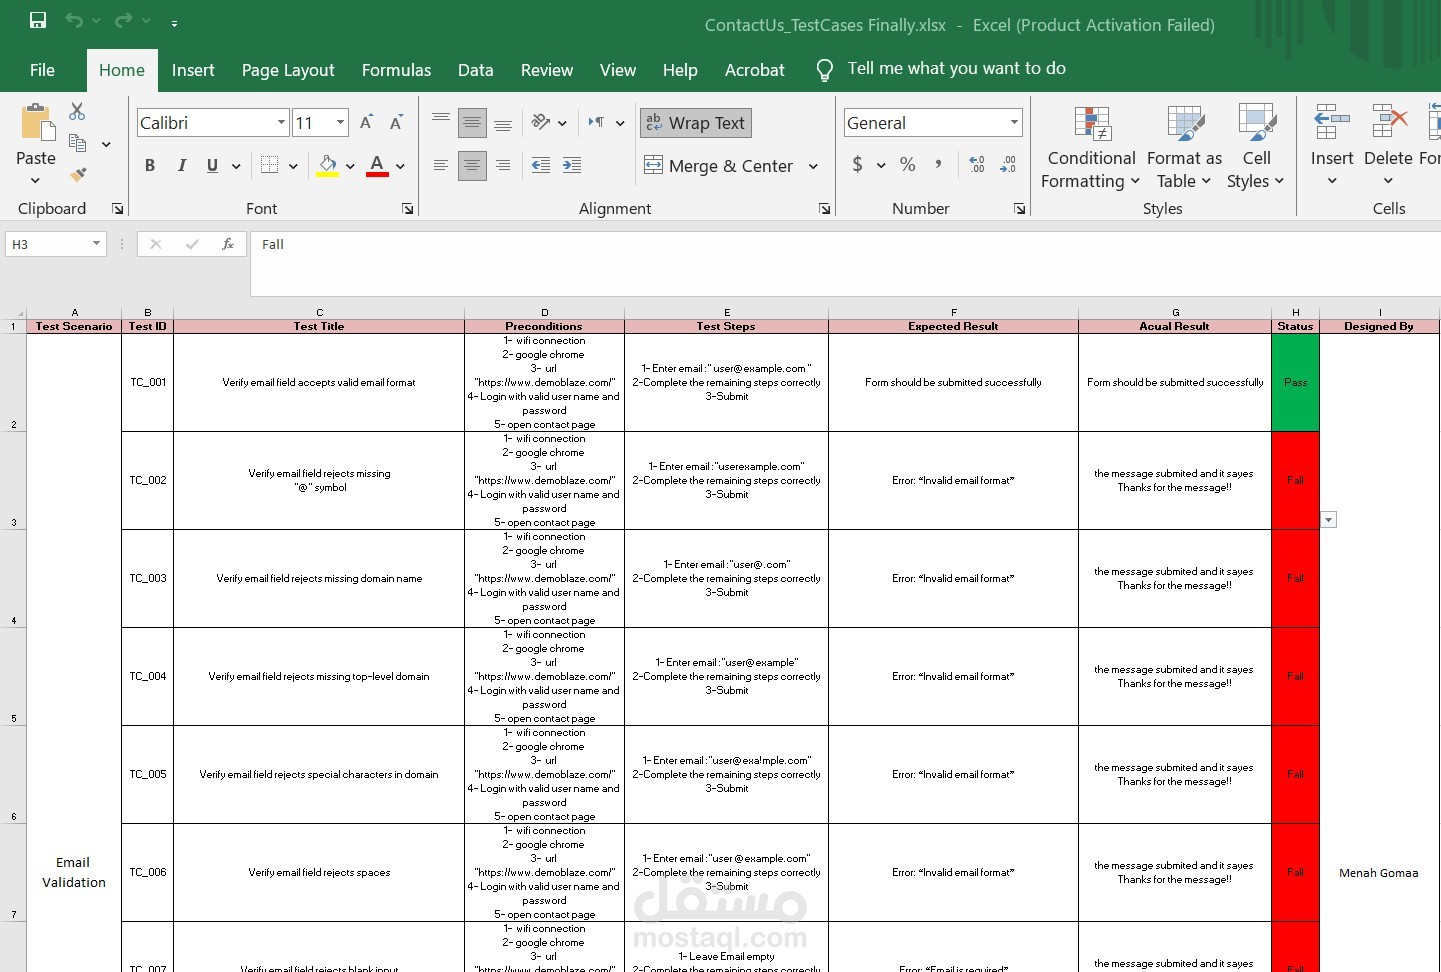The width and height of the screenshot is (1441, 972).
Task: Apply Comma Style number format
Action: coord(938,165)
